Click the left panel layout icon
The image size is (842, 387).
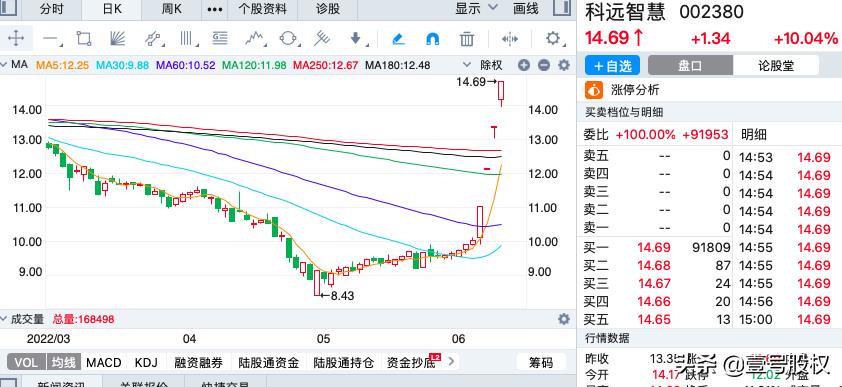coord(8,8)
